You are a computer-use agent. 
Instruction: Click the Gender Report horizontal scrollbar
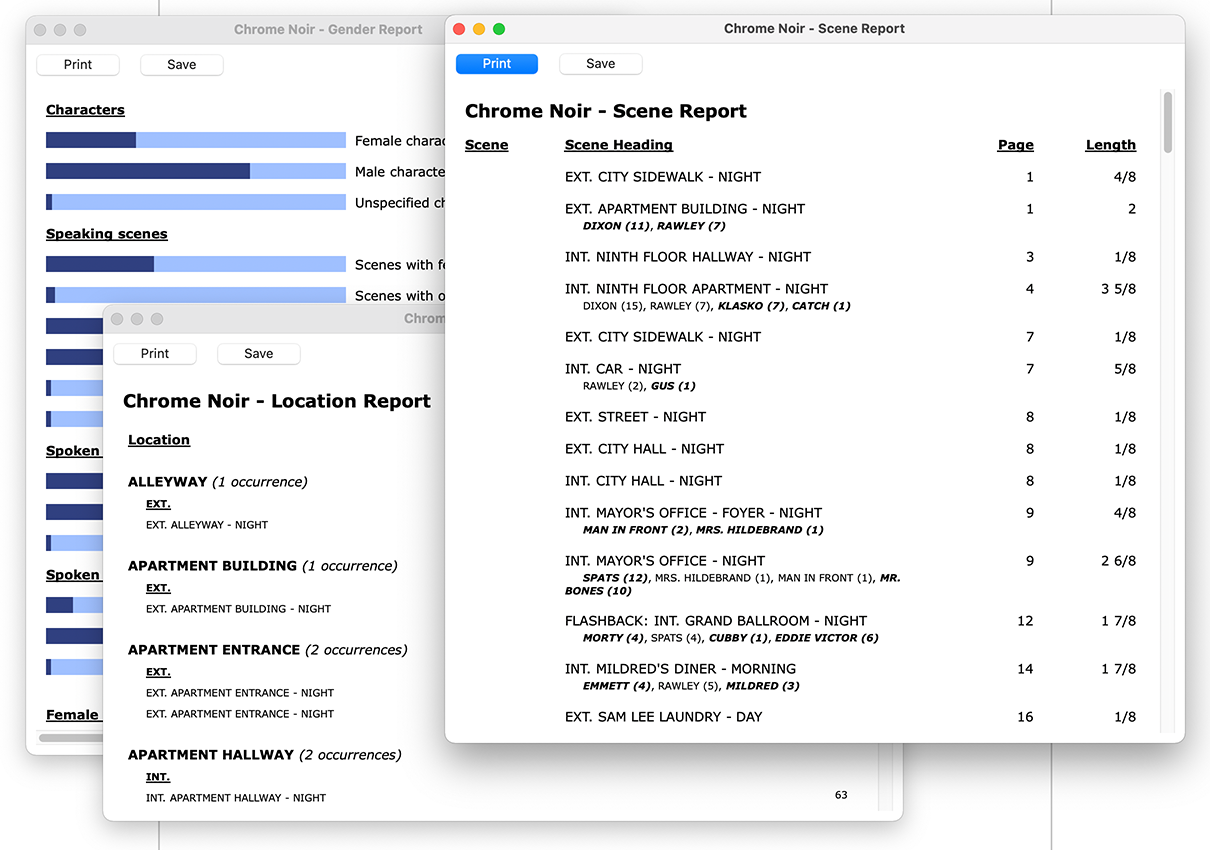70,738
